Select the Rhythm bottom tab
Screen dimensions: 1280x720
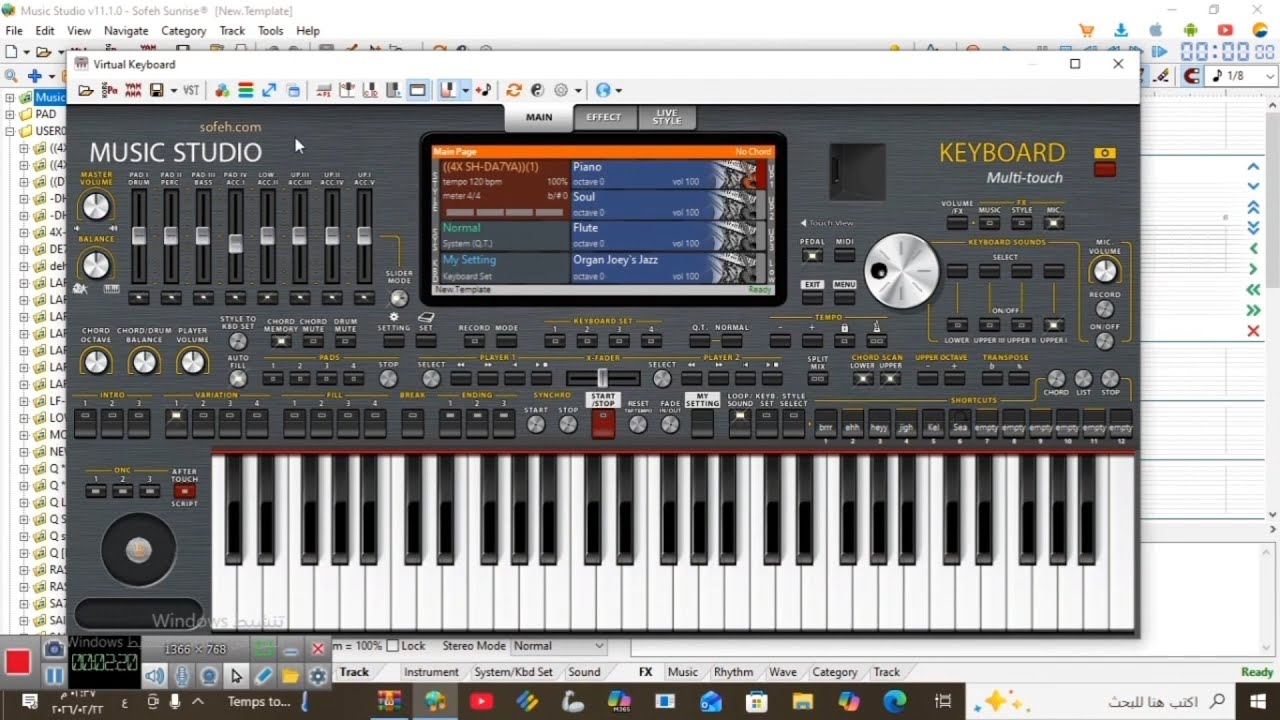[x=733, y=672]
